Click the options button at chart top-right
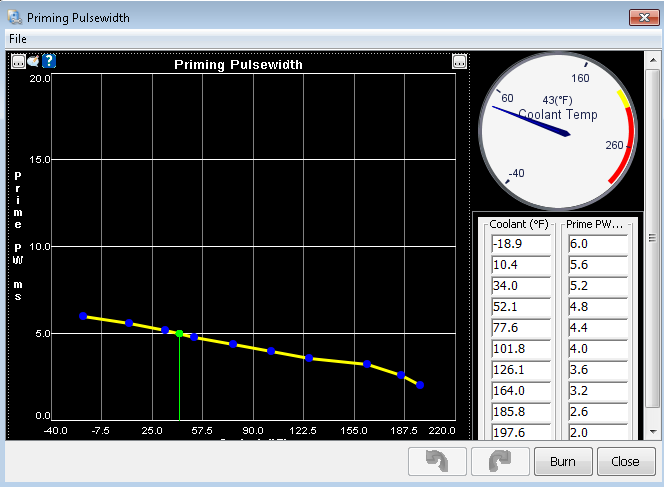Image resolution: width=664 pixels, height=487 pixels. coord(459,62)
